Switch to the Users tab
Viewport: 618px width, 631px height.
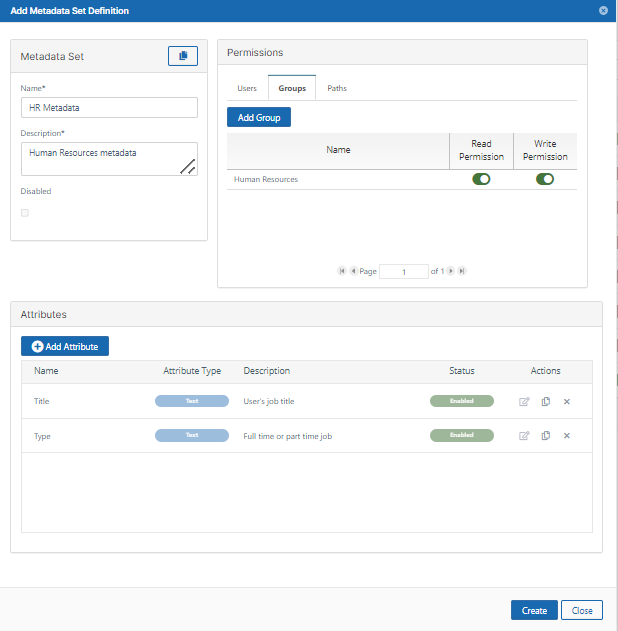[x=246, y=88]
